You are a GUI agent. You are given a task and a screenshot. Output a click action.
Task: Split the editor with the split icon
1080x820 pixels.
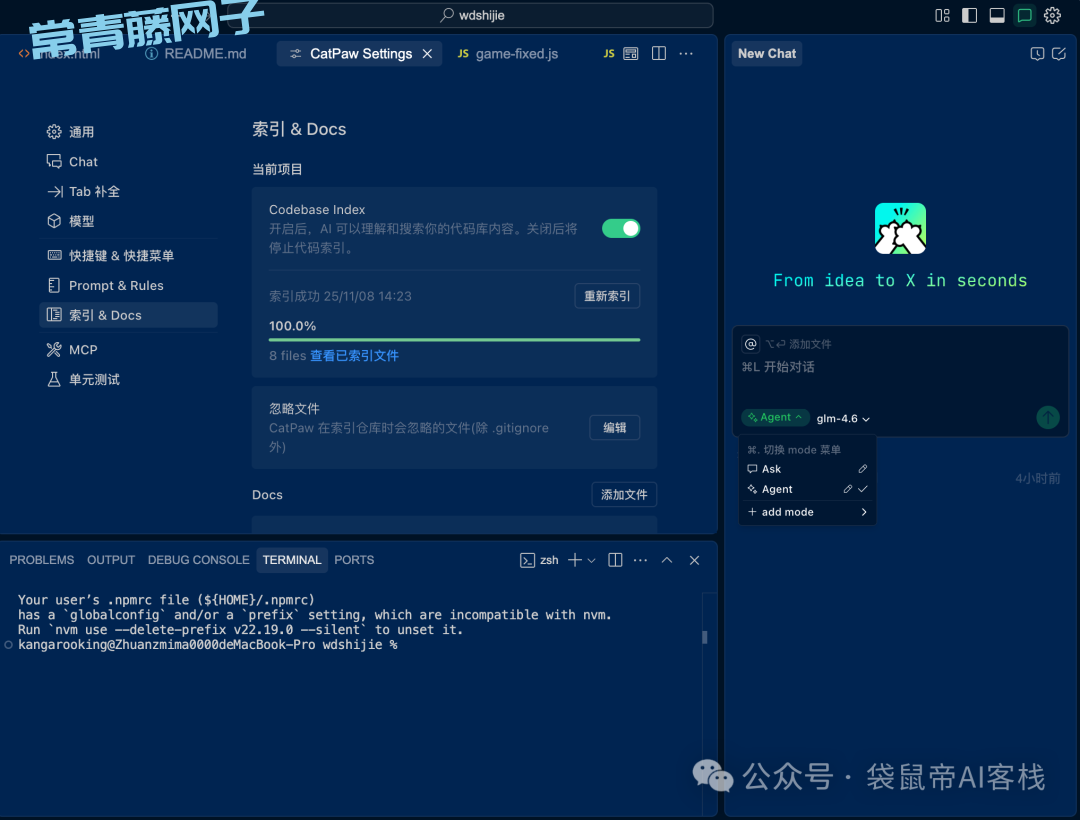[x=659, y=54]
